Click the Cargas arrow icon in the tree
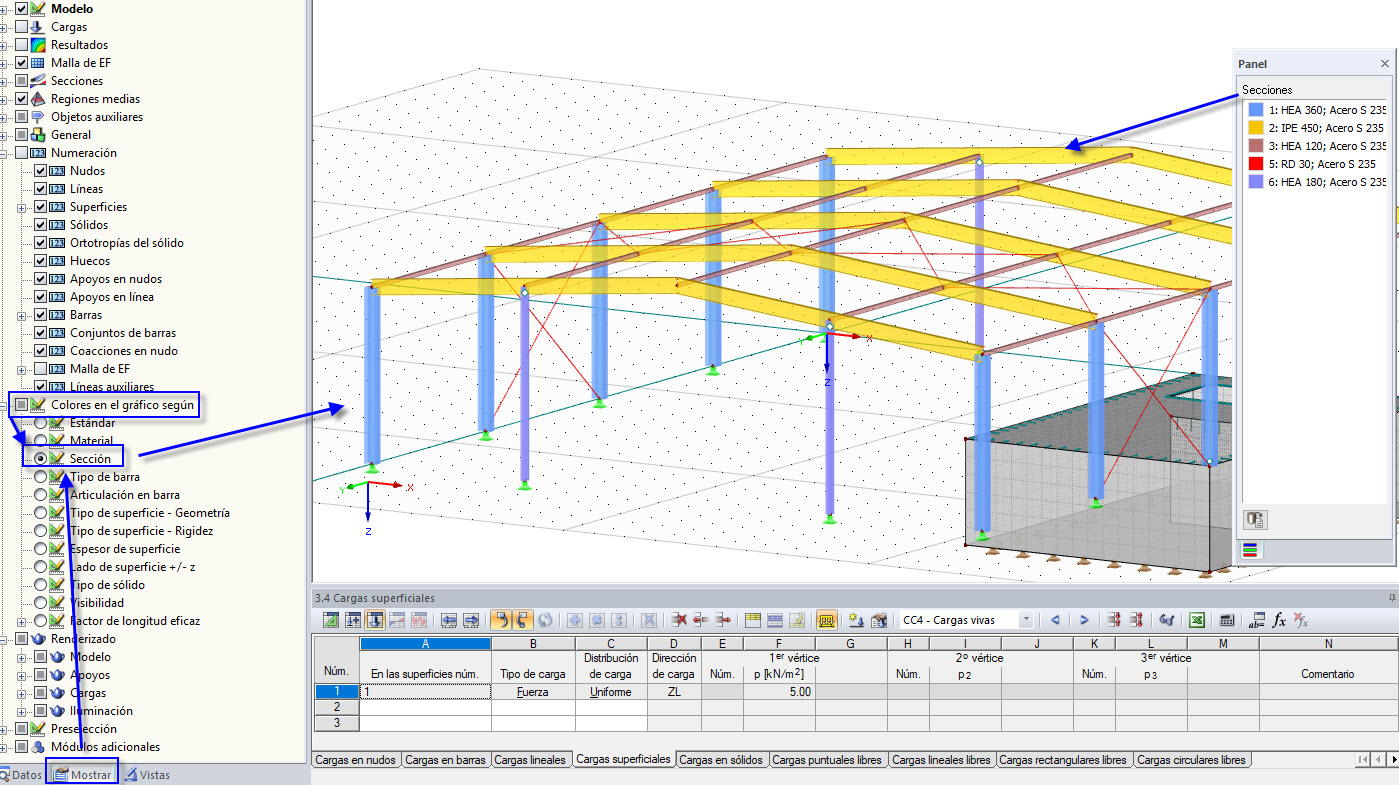 coord(39,27)
